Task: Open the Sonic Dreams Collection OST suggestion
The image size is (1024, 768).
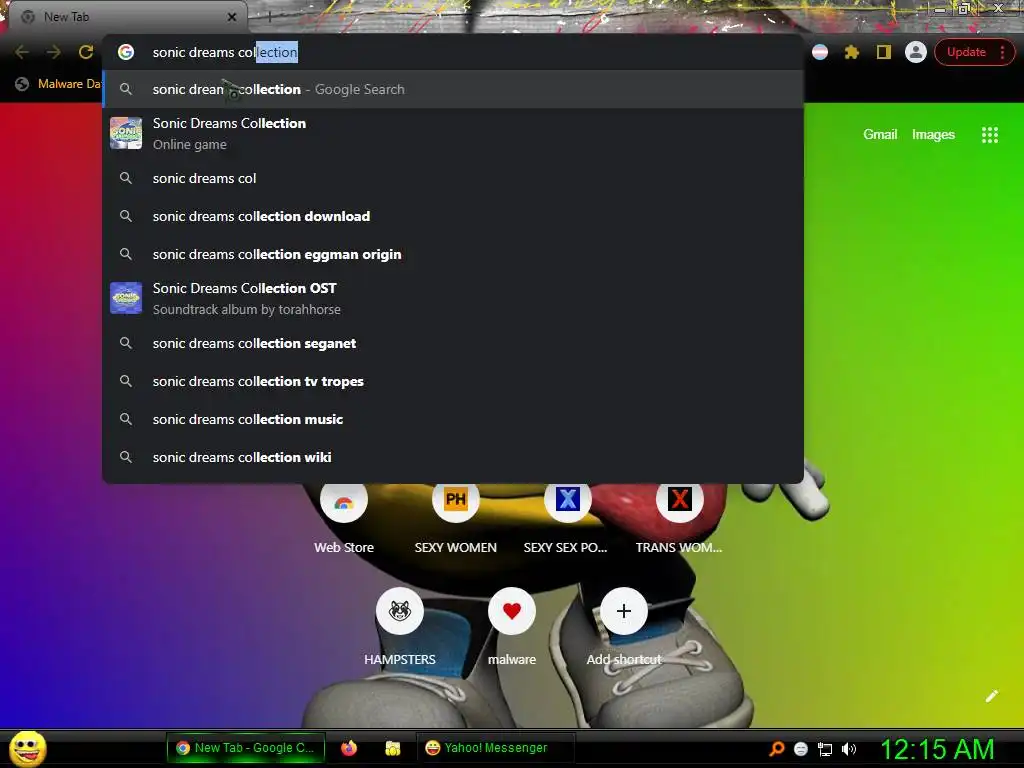Action: pyautogui.click(x=453, y=298)
